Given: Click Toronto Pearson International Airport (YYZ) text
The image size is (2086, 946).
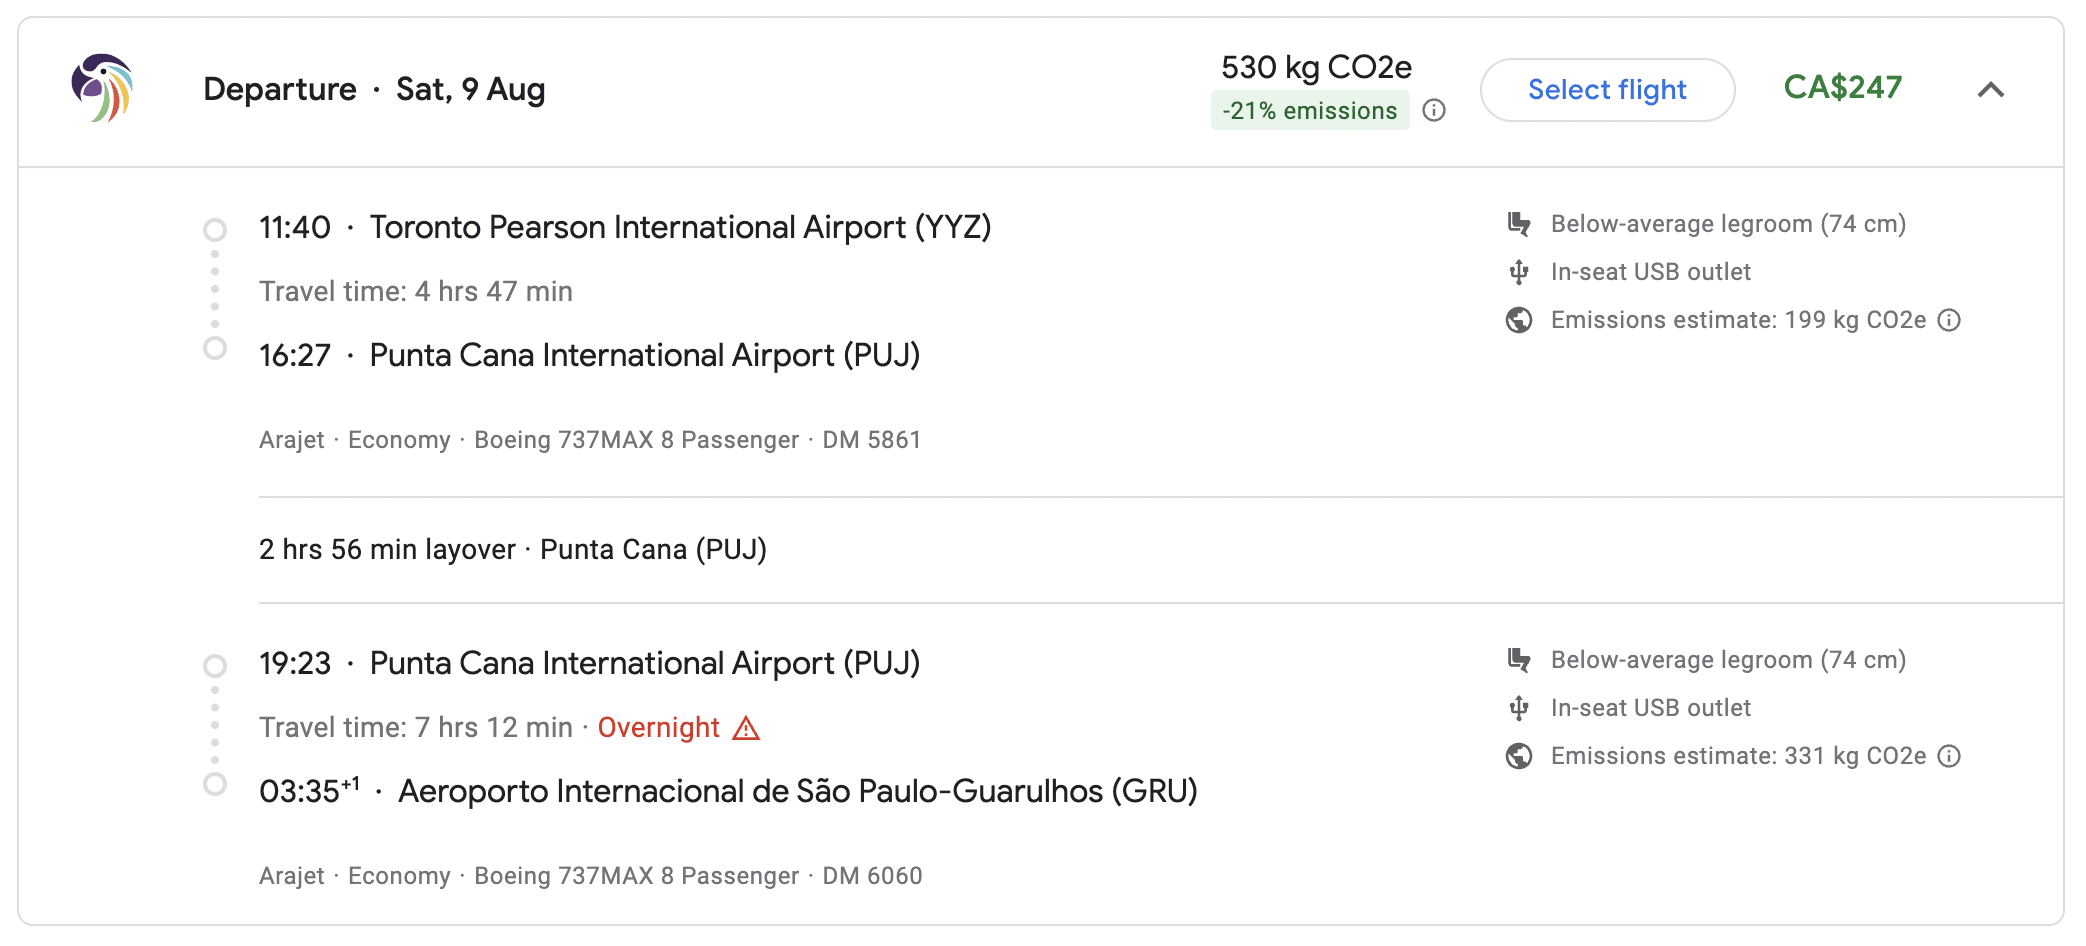Looking at the screenshot, I should point(680,228).
